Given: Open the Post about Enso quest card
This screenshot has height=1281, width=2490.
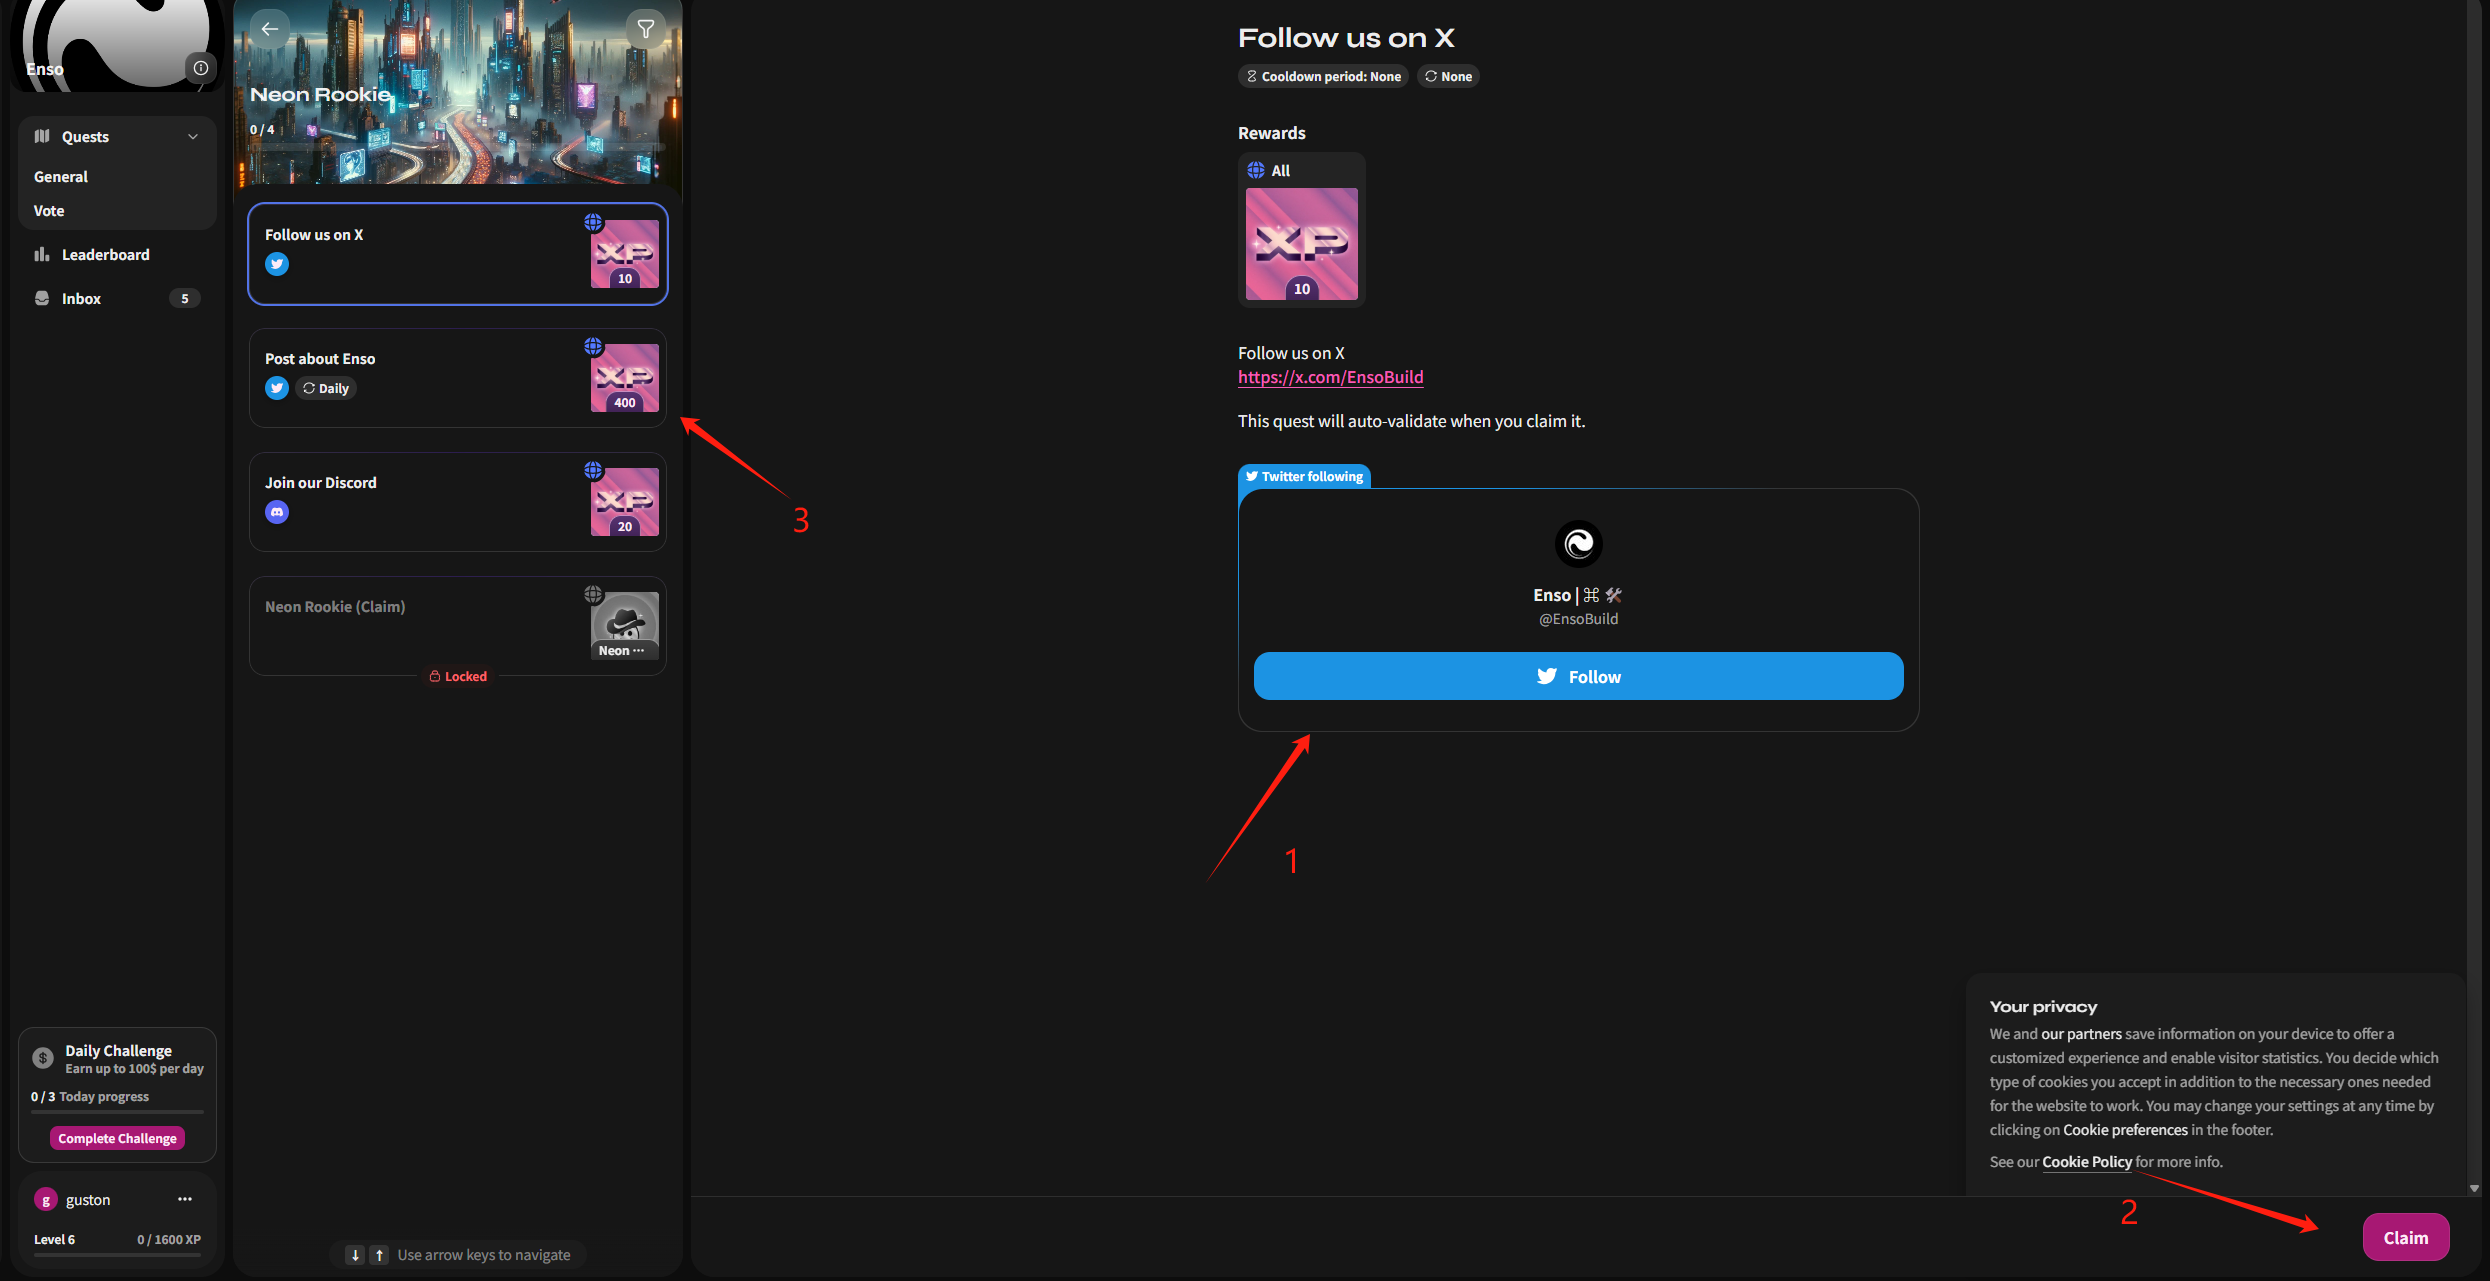Looking at the screenshot, I should click(x=458, y=378).
